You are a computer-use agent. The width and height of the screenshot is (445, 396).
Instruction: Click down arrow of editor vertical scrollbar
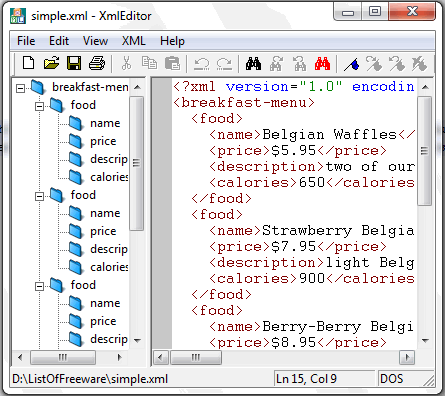pos(425,340)
